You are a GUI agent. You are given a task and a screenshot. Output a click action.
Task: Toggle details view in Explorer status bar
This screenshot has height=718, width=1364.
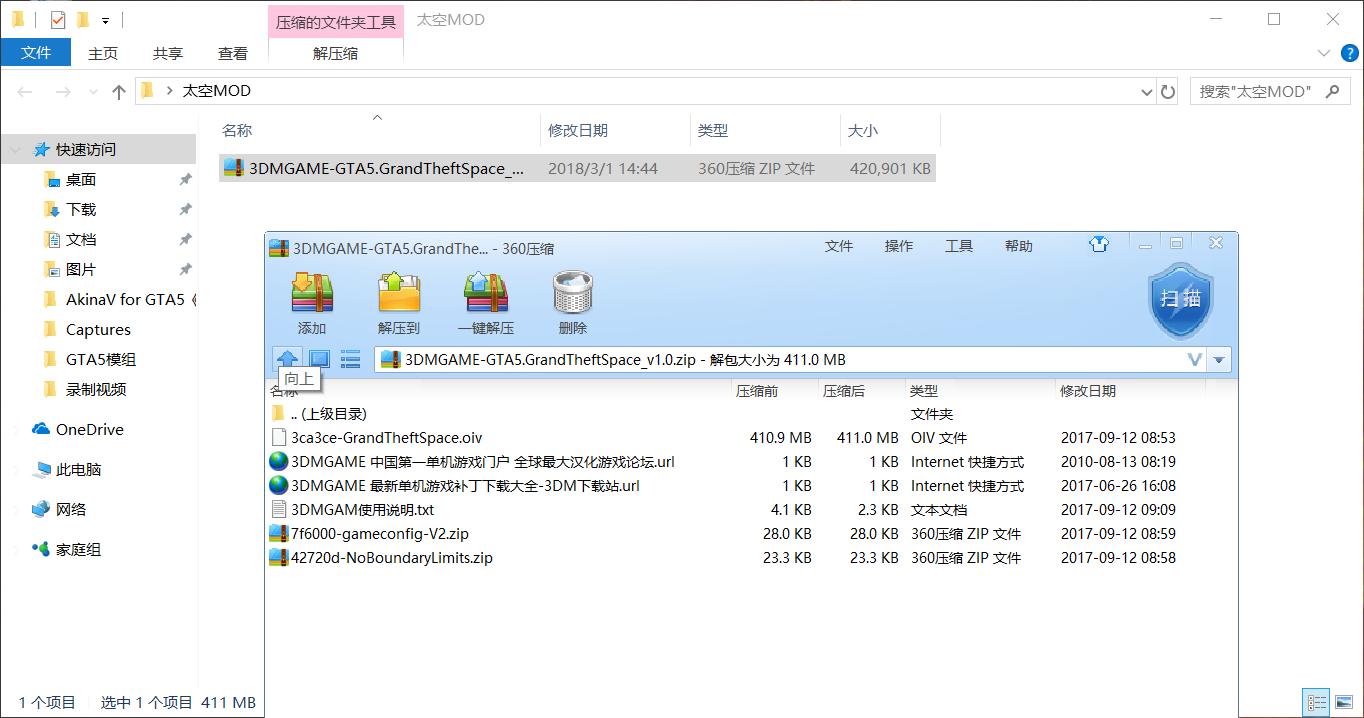pos(1316,702)
